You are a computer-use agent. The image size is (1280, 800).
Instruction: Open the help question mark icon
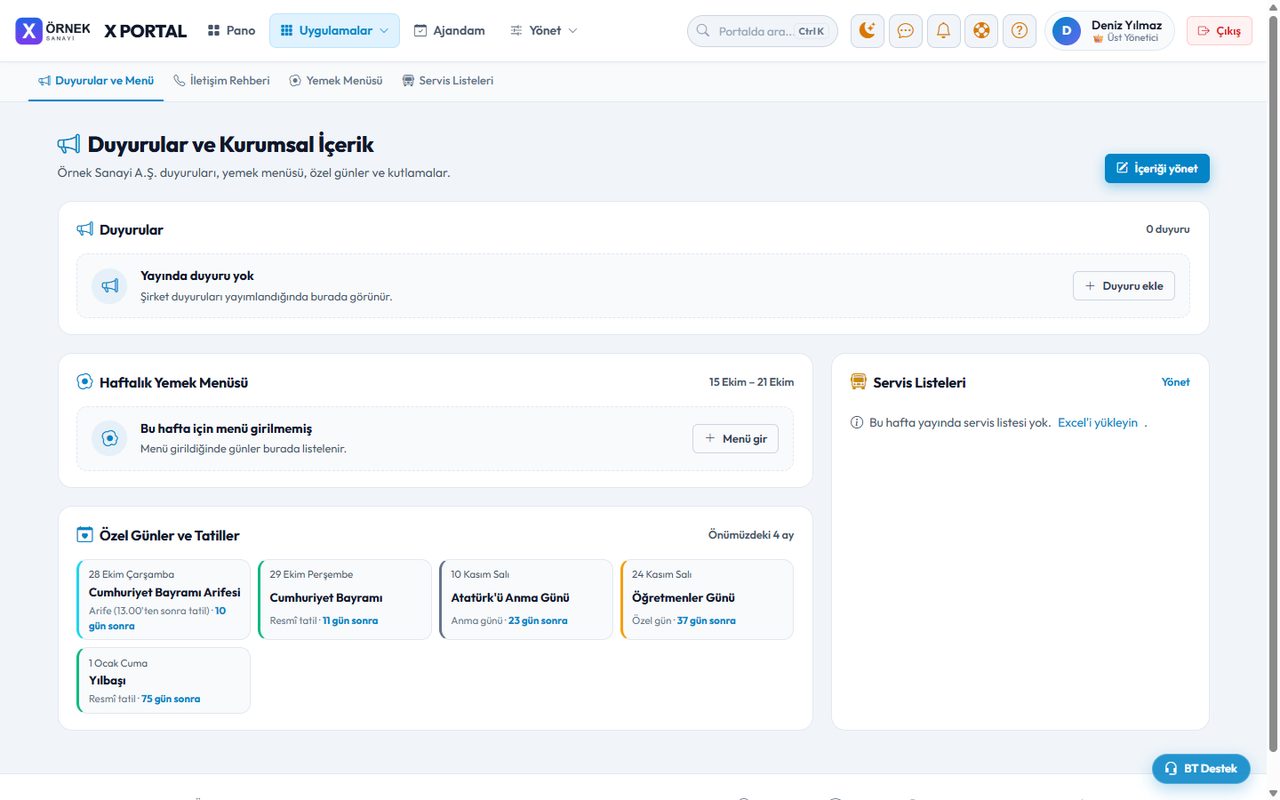click(1019, 31)
